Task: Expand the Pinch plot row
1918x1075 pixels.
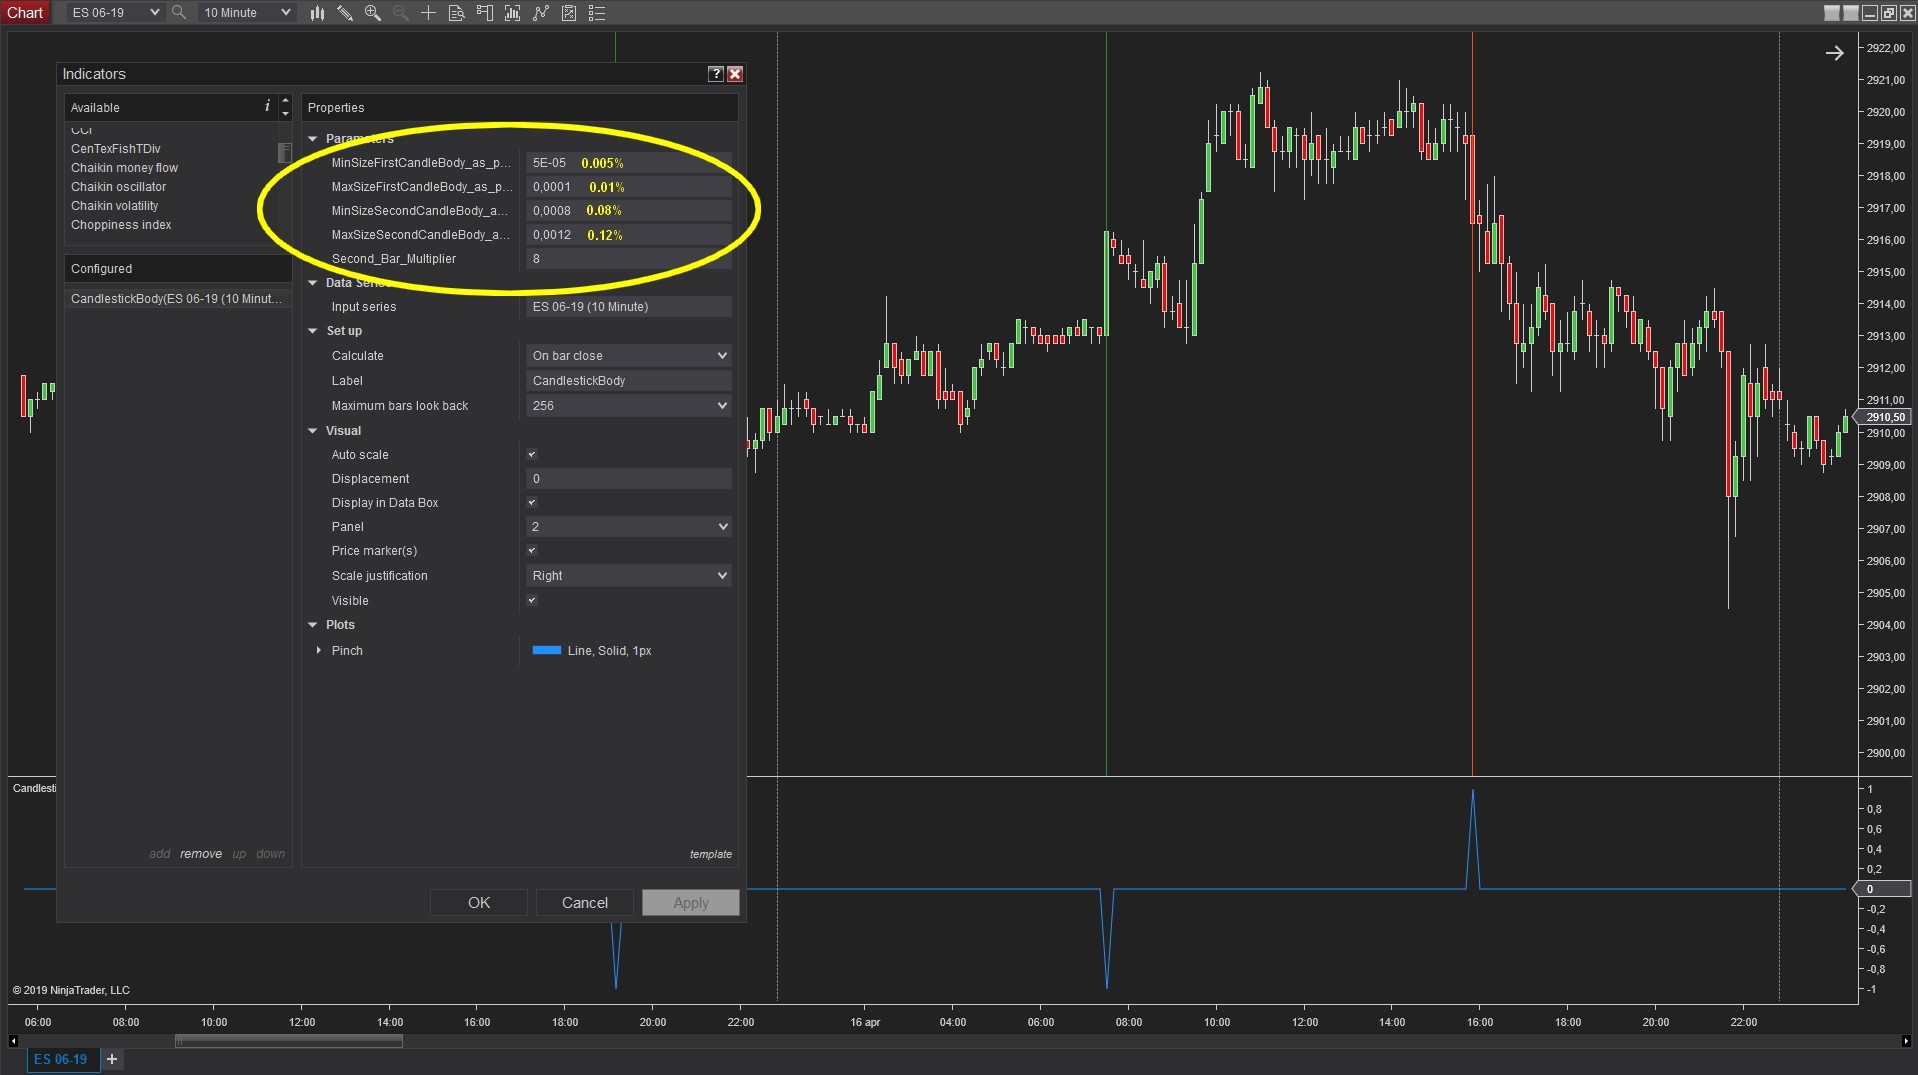Action: point(319,651)
